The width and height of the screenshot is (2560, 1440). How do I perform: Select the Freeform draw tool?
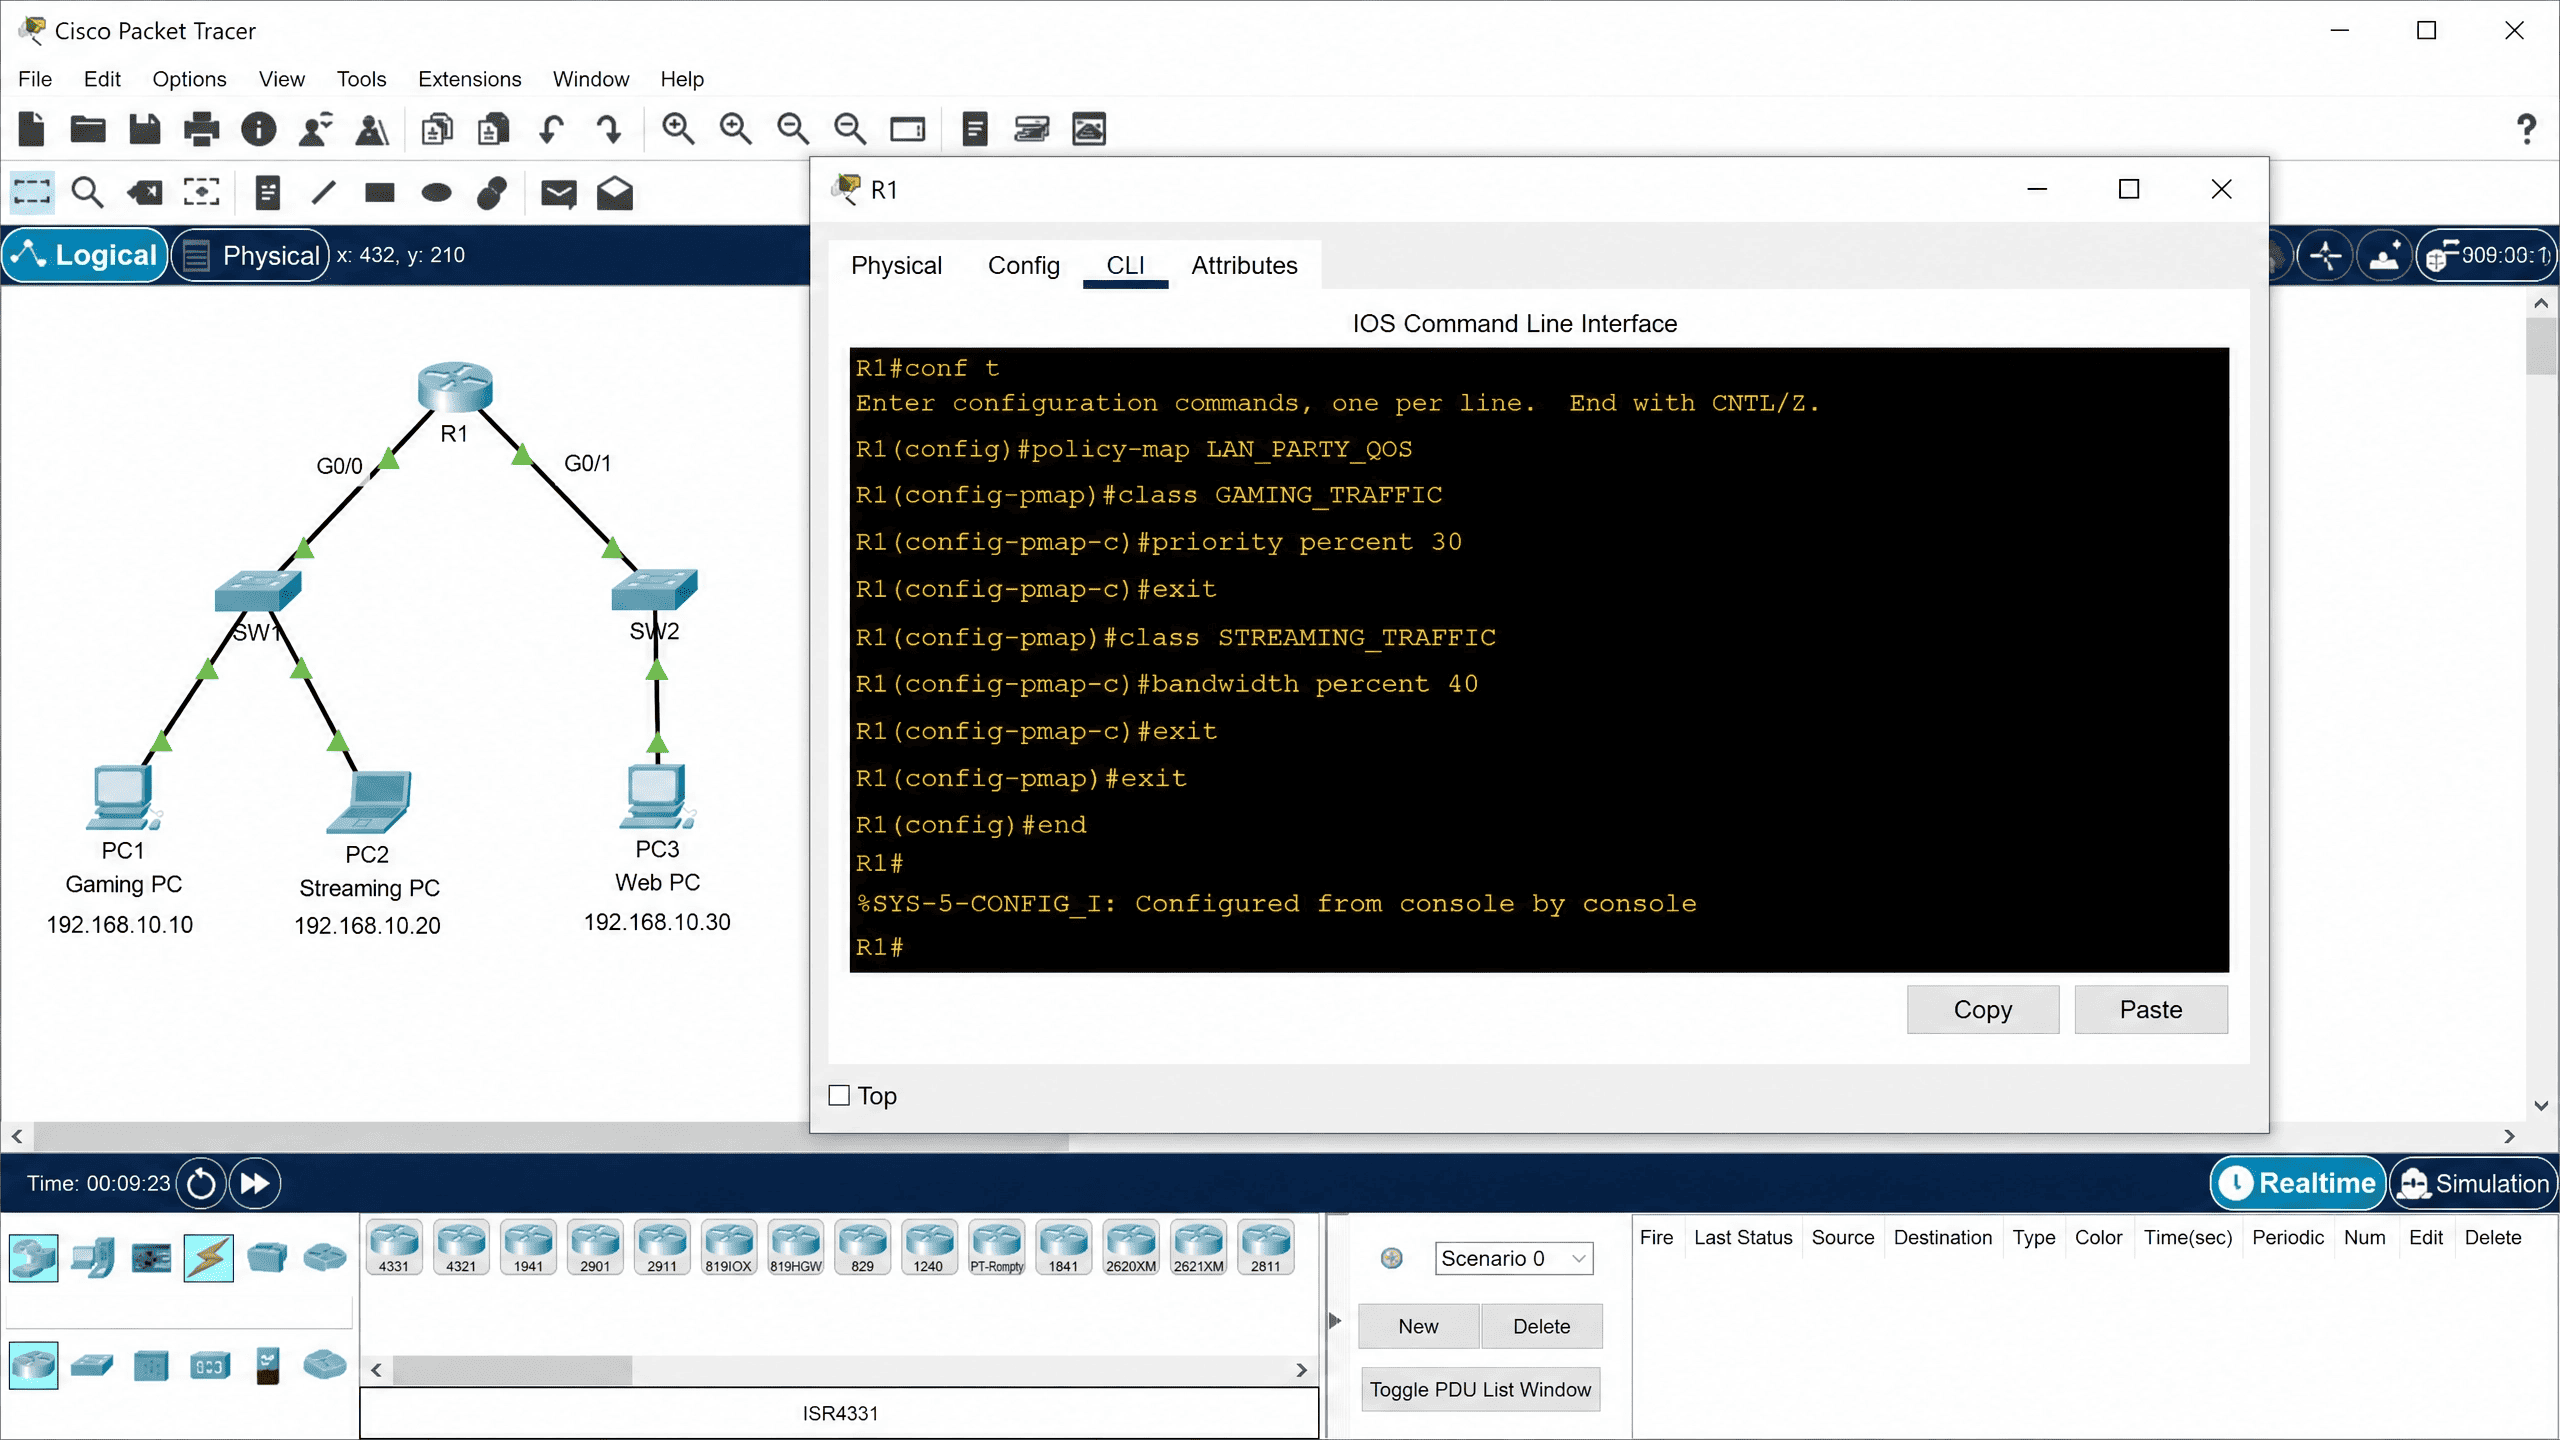[x=493, y=193]
